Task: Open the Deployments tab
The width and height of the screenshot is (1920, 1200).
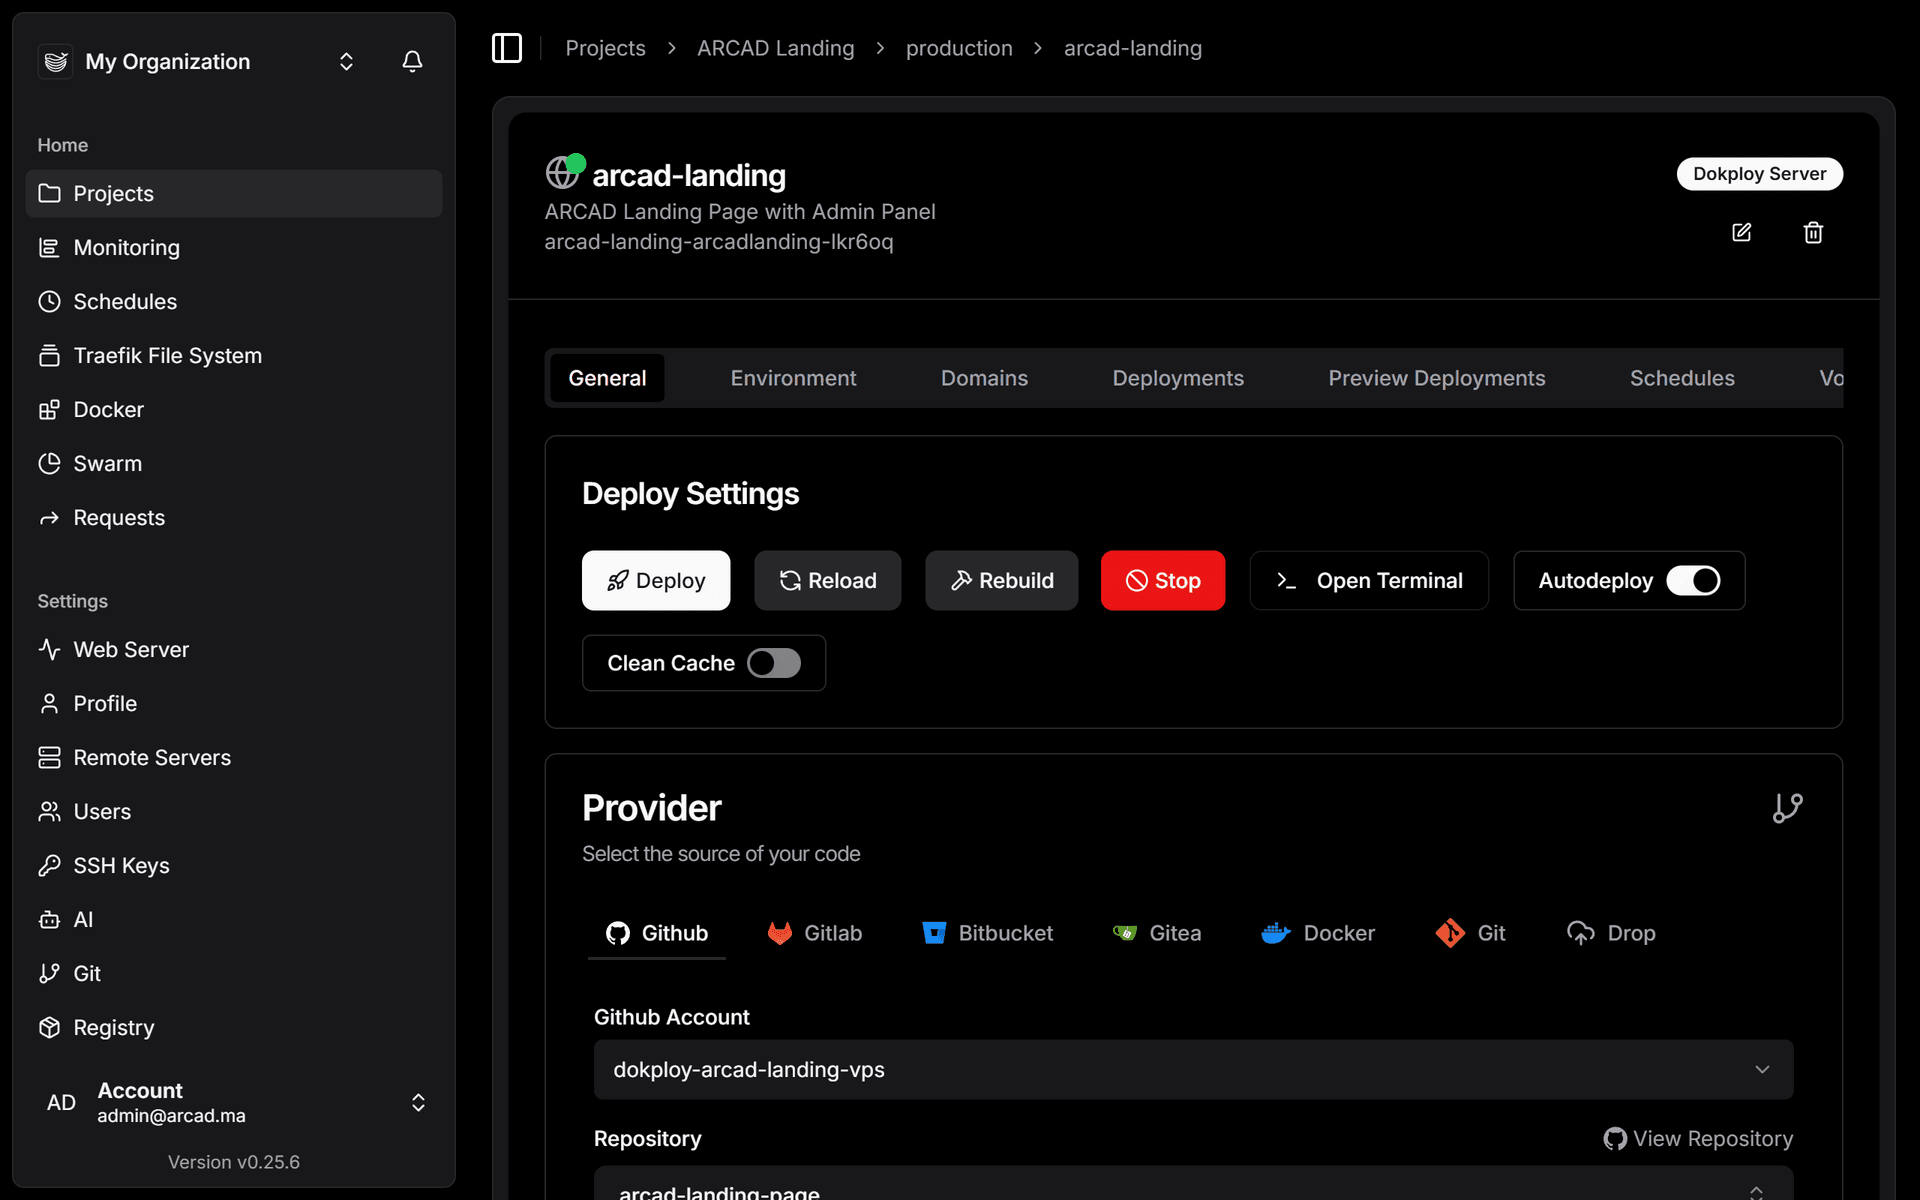Action: point(1178,378)
